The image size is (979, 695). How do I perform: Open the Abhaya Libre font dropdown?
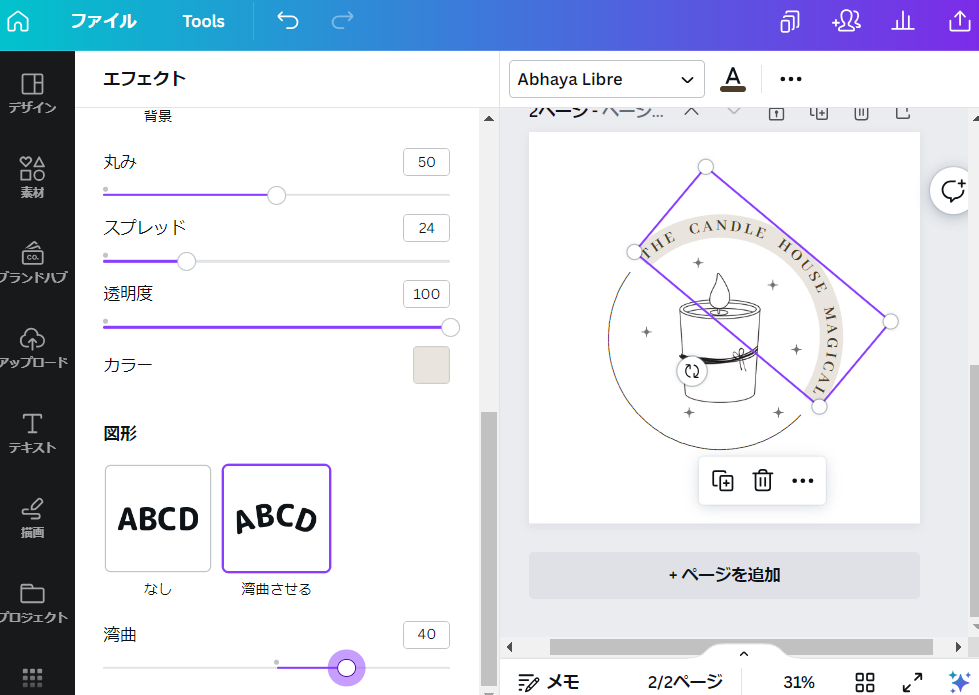tap(607, 79)
